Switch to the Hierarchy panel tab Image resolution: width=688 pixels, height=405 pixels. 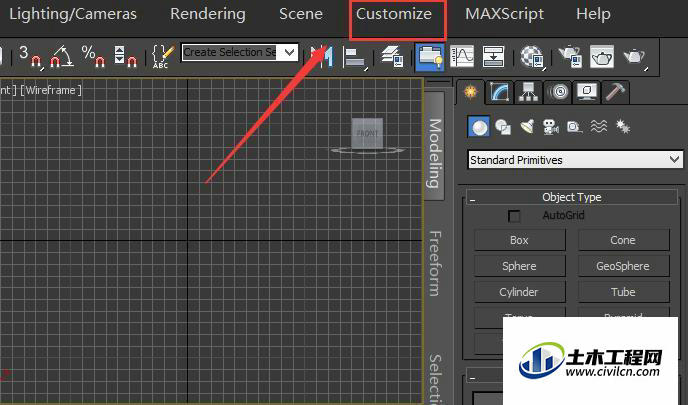528,92
